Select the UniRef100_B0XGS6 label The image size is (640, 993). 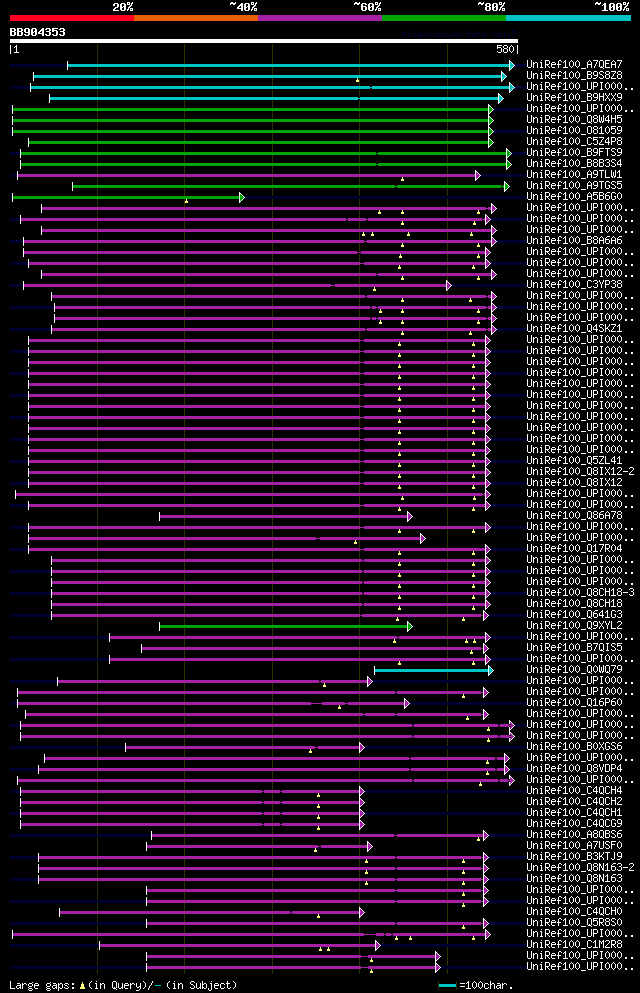point(574,747)
